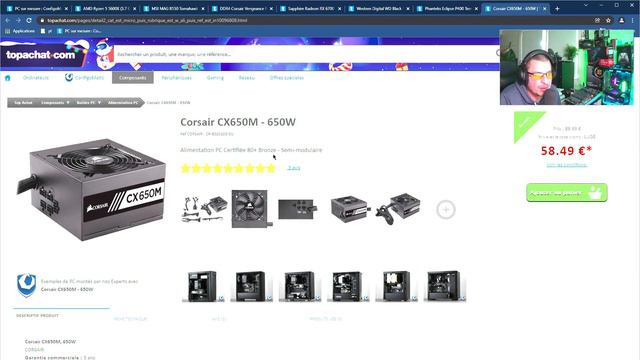
Task: Go back with the browser back arrow
Action: pyautogui.click(x=7, y=20)
